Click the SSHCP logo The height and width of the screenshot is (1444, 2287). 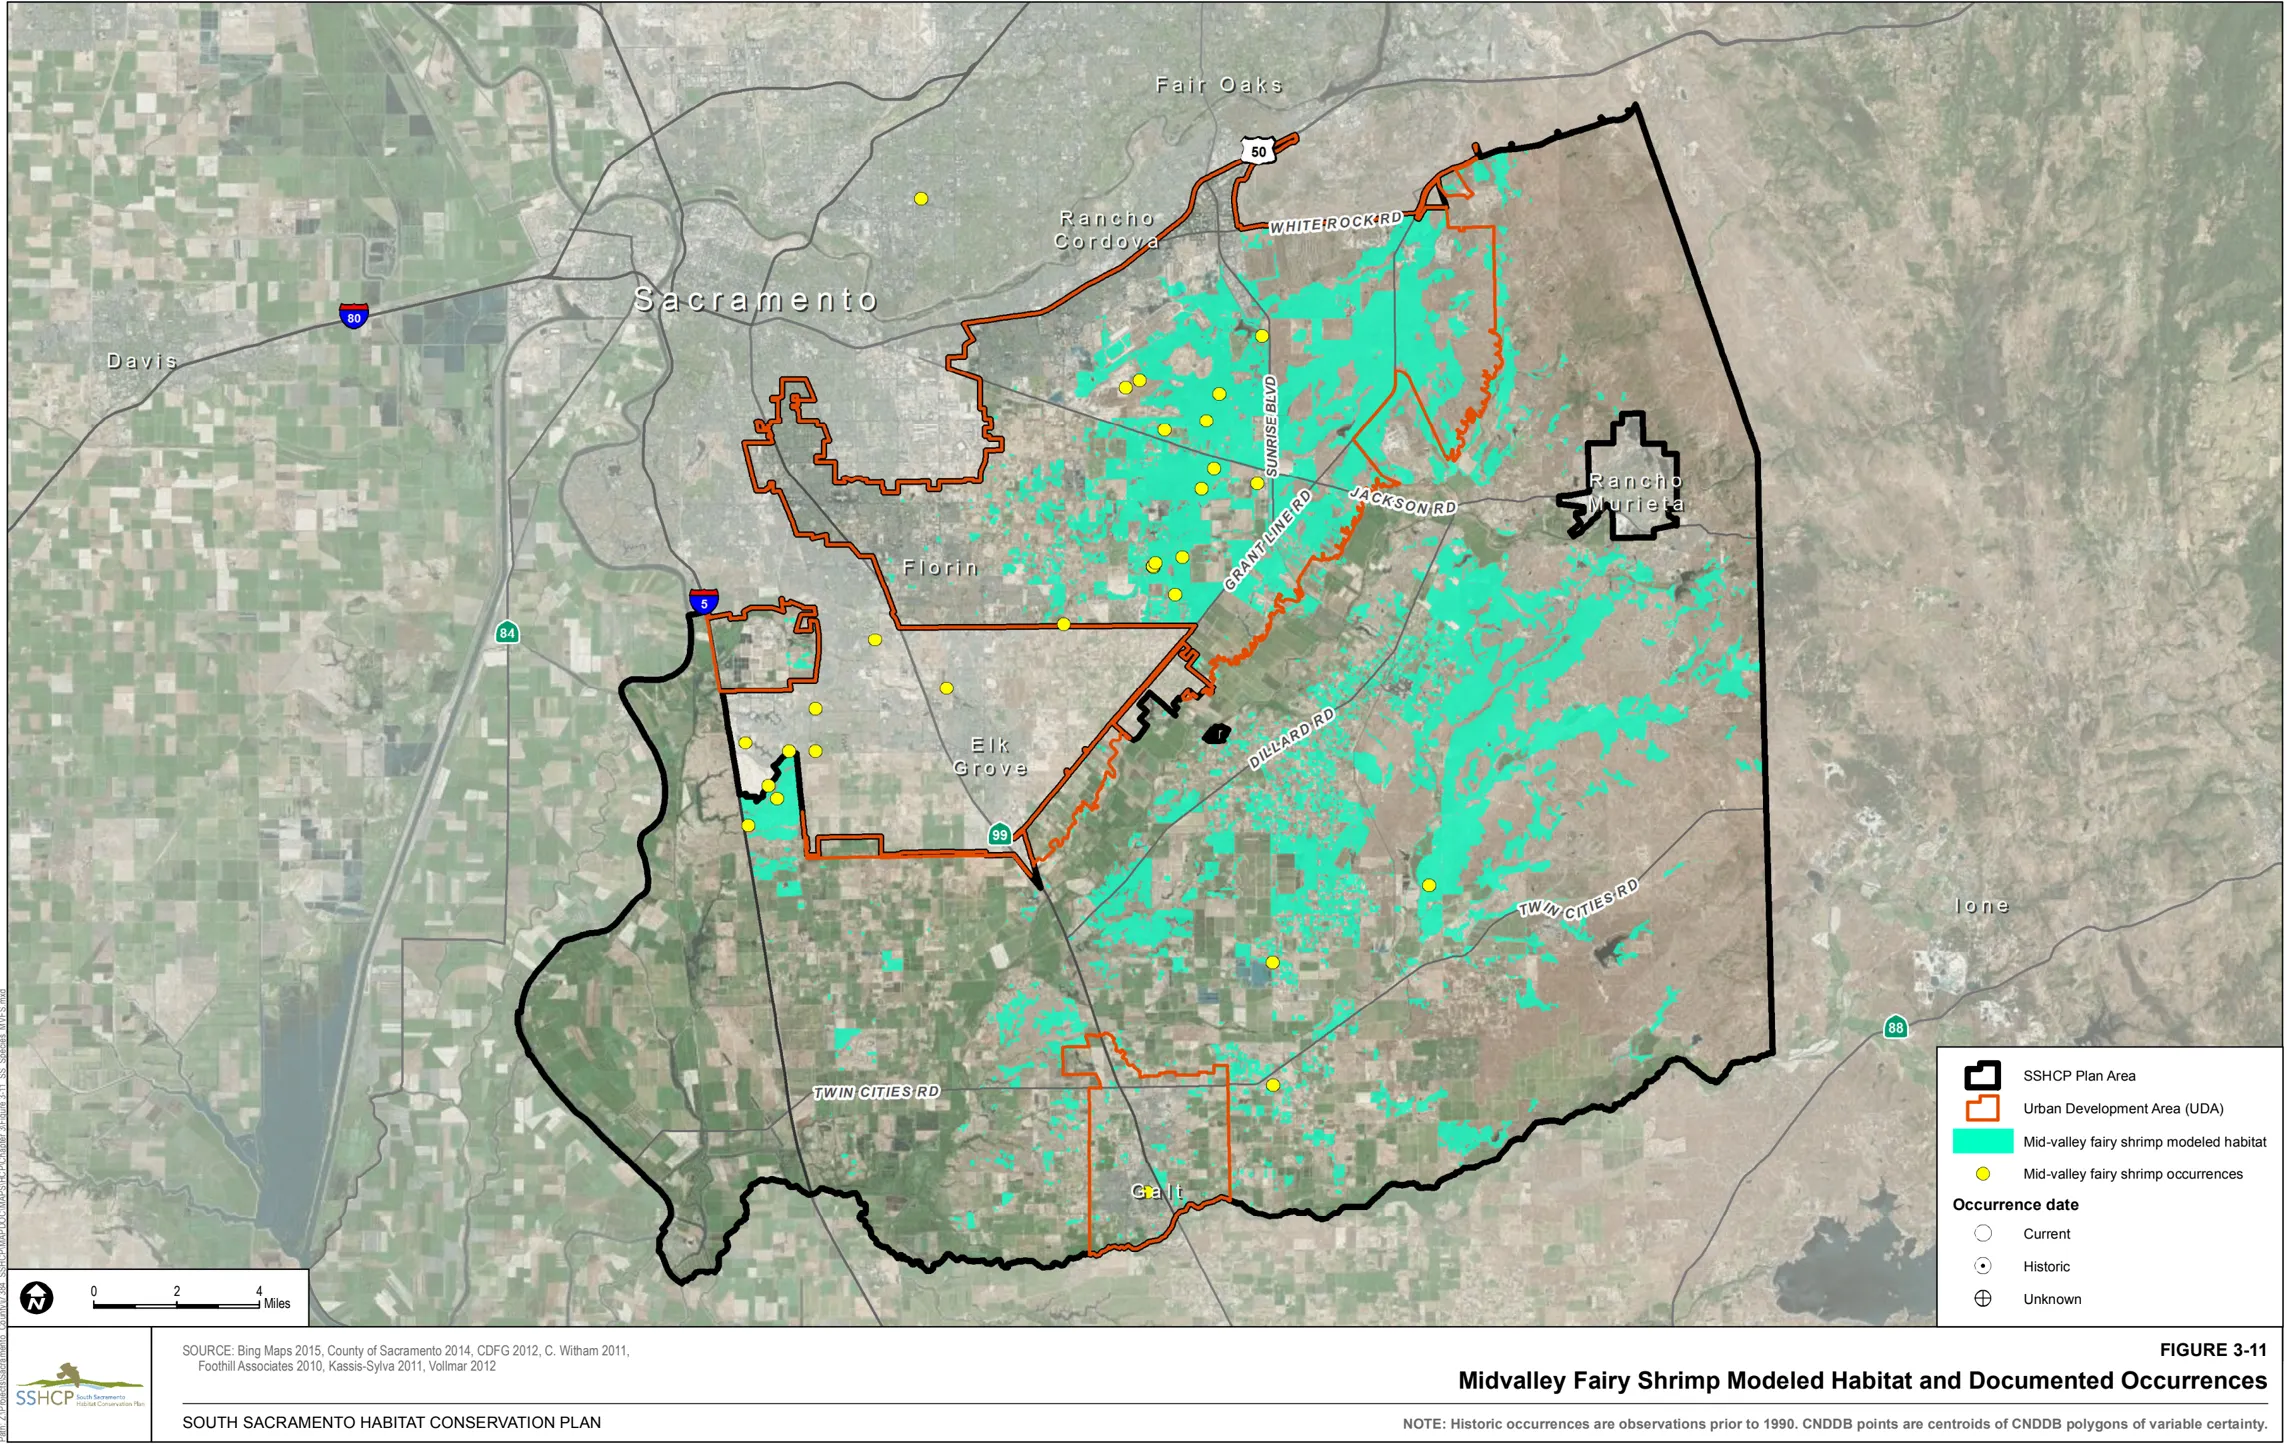click(80, 1386)
